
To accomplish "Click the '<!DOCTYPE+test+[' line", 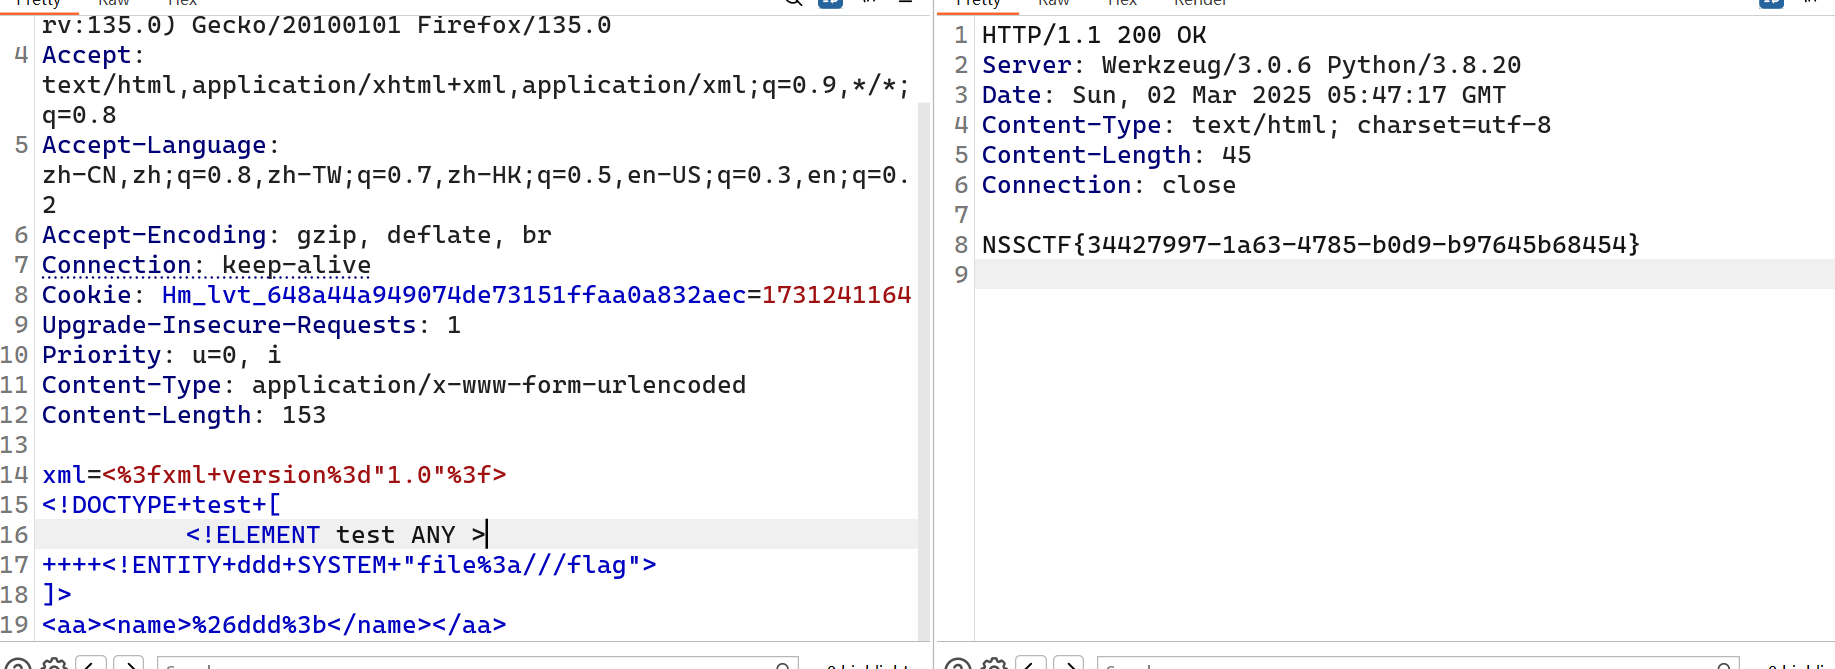I will tap(161, 505).
